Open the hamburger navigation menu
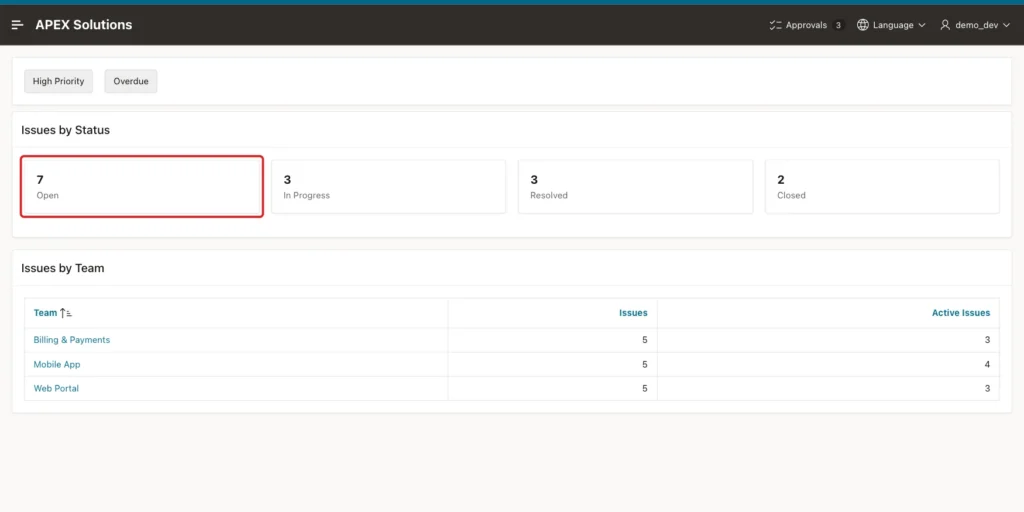Viewport: 1024px width, 512px height. (18, 25)
